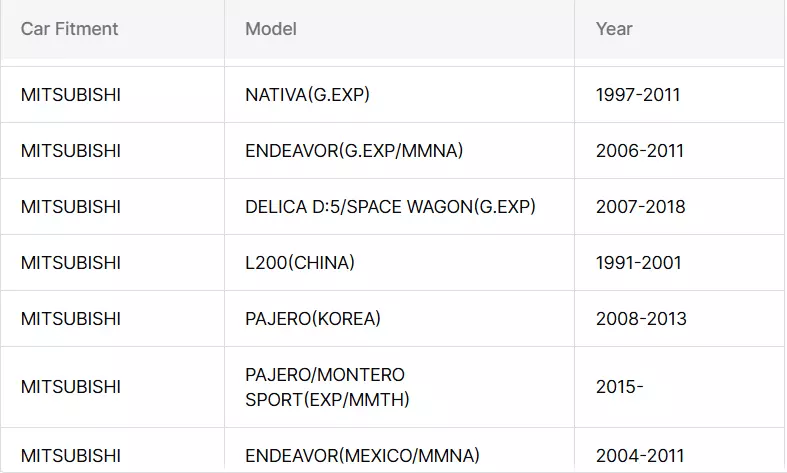Select the NATIVA(G.EXP) model cell
The image size is (787, 473).
click(x=314, y=95)
